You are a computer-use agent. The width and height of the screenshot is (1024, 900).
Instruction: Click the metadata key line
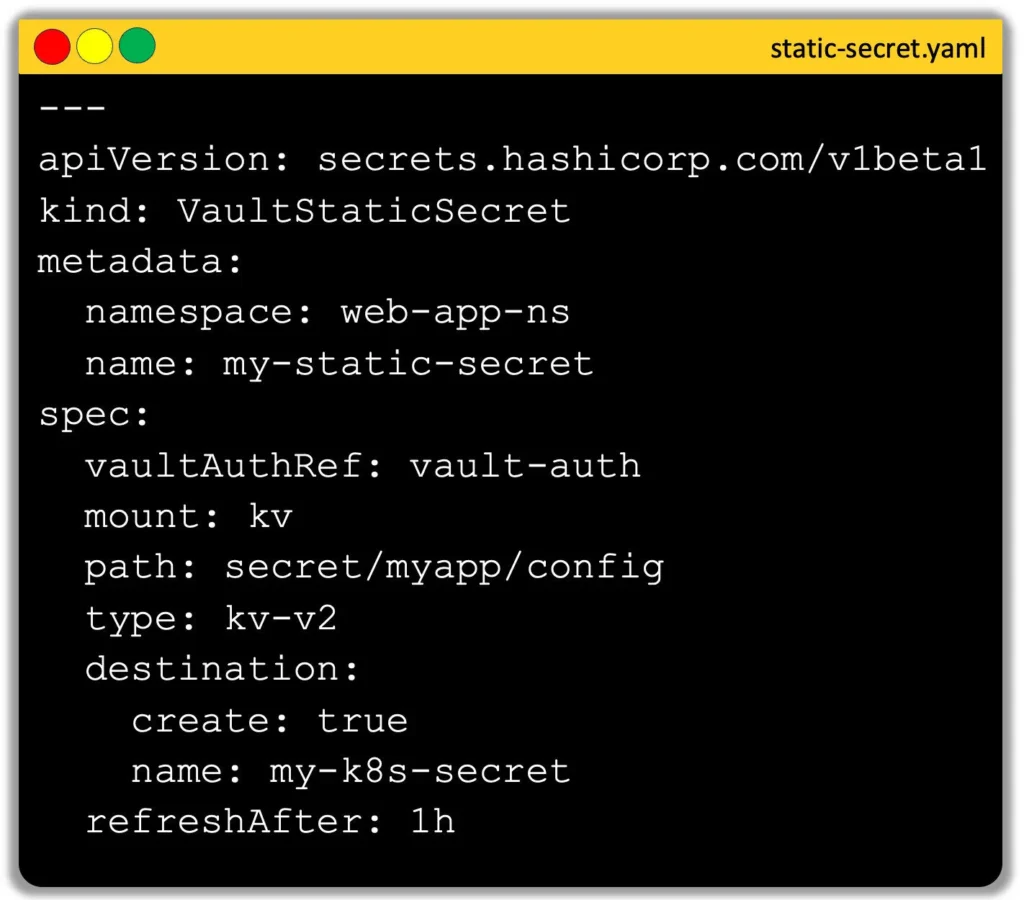(x=140, y=262)
